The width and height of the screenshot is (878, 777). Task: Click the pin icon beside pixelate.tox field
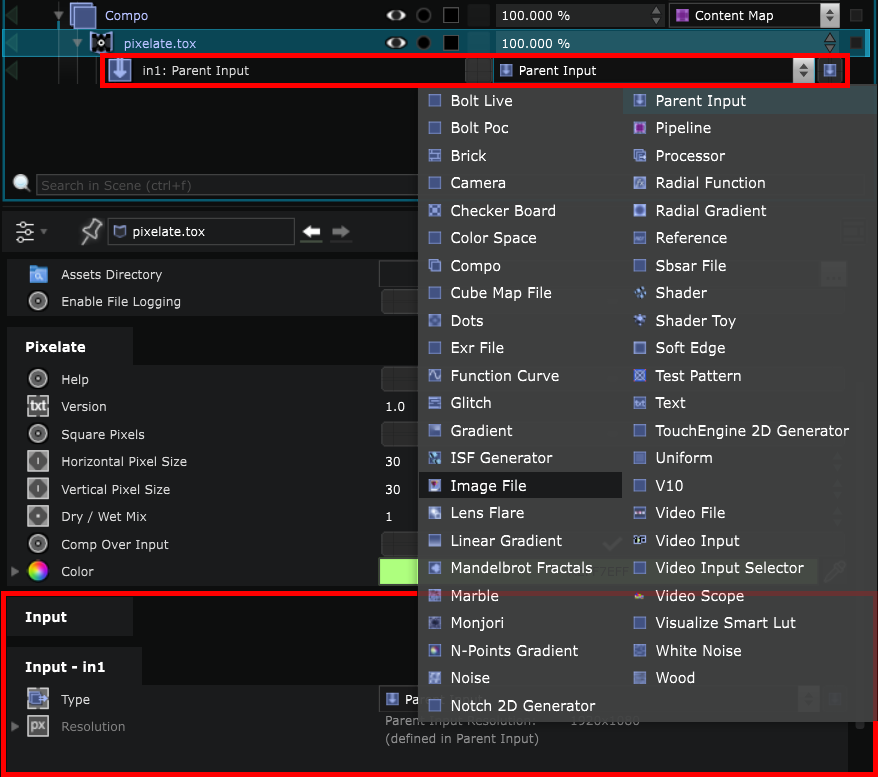point(91,231)
